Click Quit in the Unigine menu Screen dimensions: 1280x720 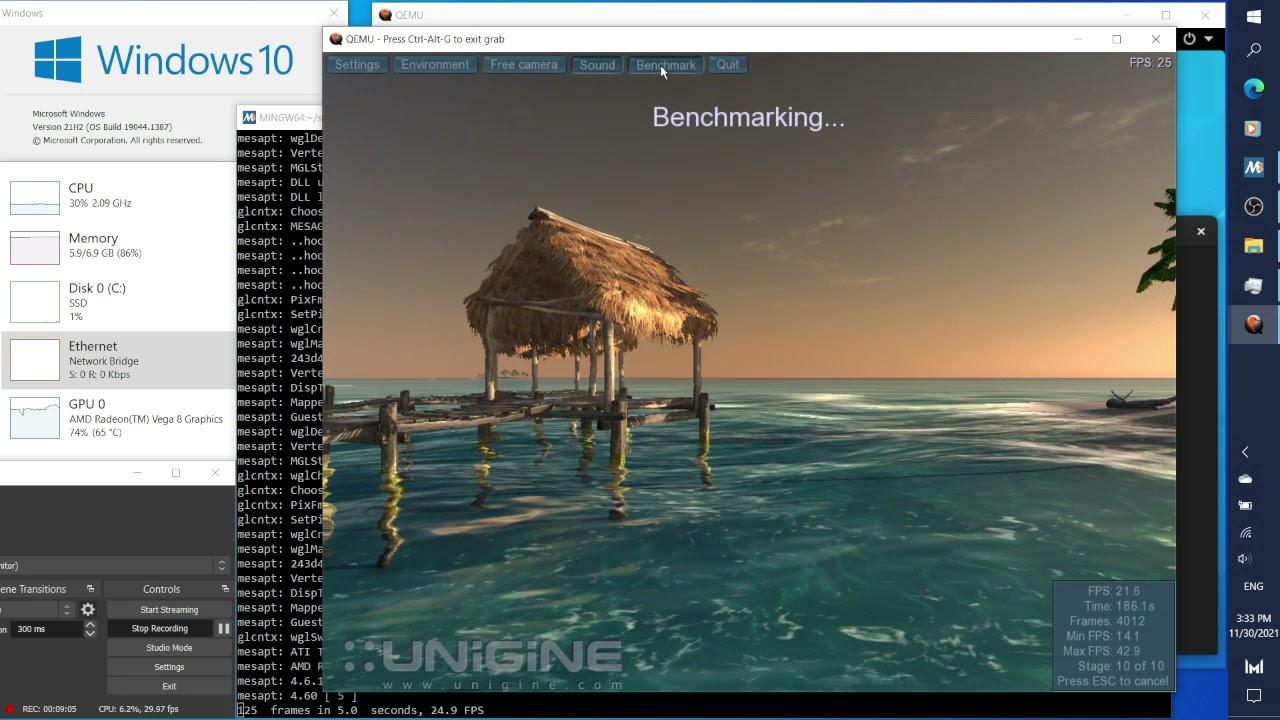click(728, 65)
